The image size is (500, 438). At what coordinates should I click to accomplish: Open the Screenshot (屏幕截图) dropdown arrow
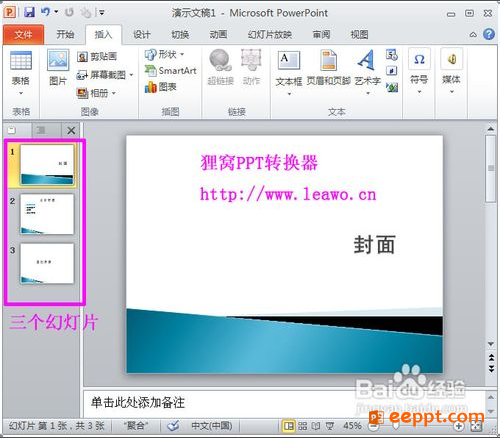tap(131, 75)
